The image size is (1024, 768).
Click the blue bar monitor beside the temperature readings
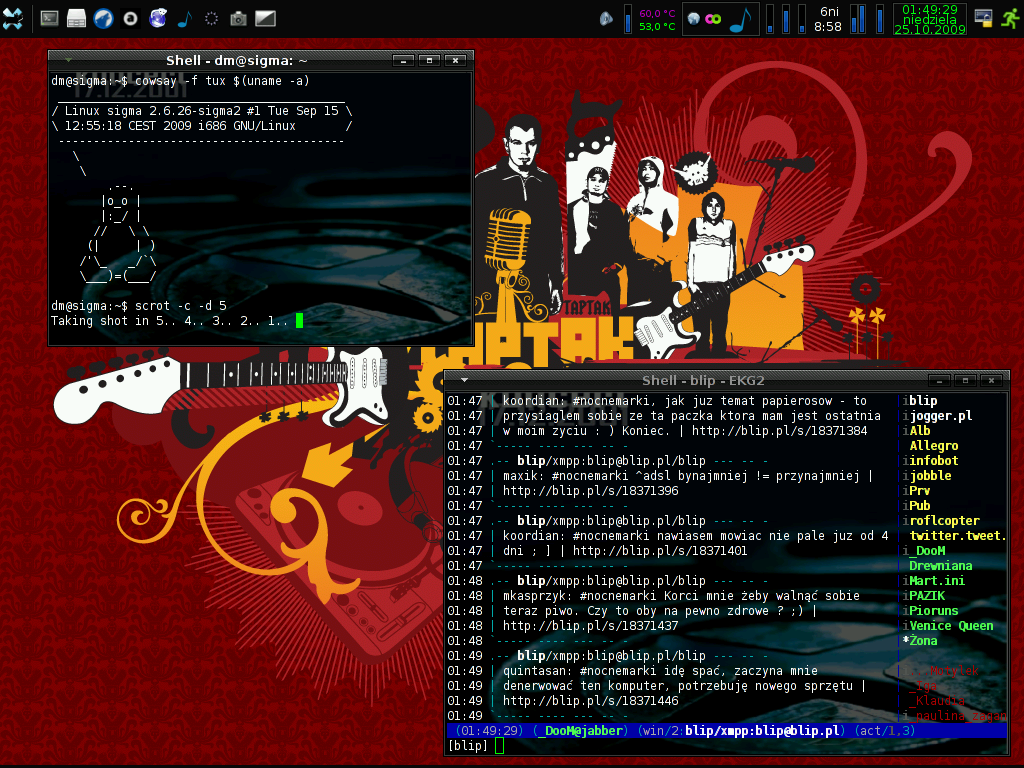[628, 19]
